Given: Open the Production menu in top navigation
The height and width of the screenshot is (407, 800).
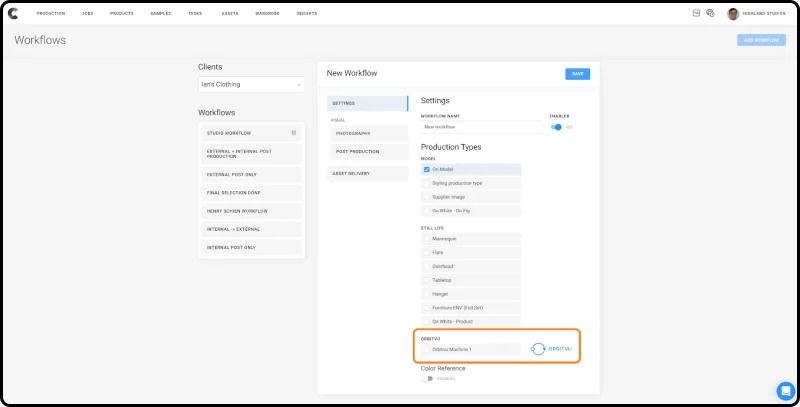Looking at the screenshot, I should [x=50, y=13].
